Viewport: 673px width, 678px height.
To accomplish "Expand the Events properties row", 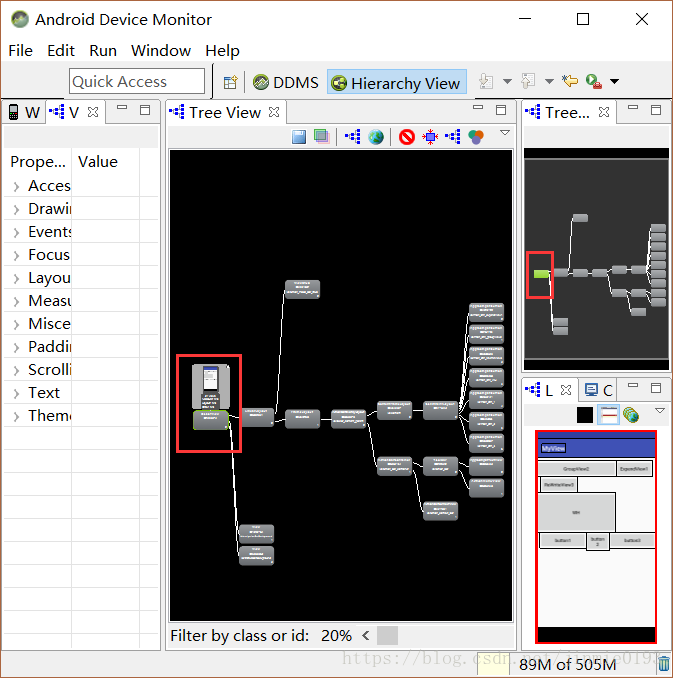I will click(x=16, y=232).
